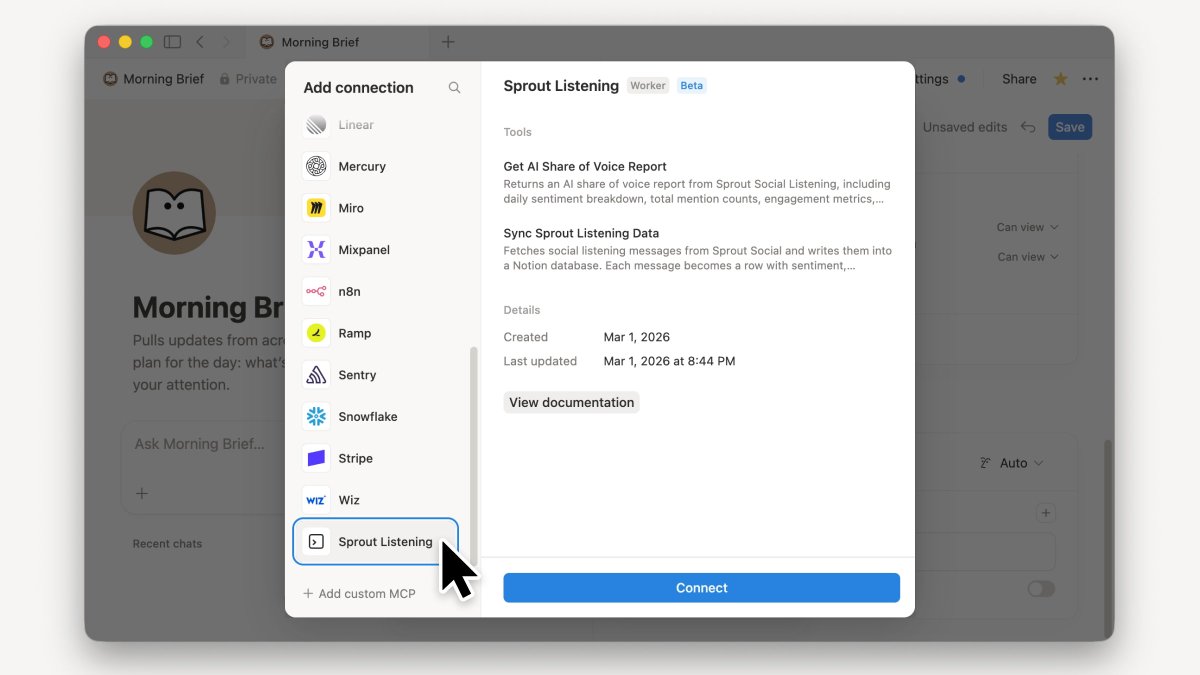Screen dimensions: 1200x675
Task: Click View documentation
Action: [x=571, y=402]
